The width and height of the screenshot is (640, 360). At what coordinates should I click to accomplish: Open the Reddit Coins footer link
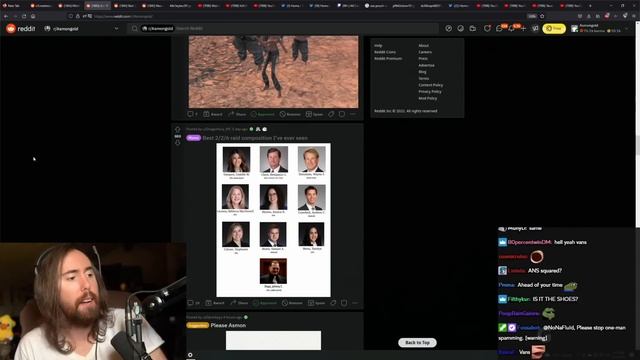(x=385, y=52)
